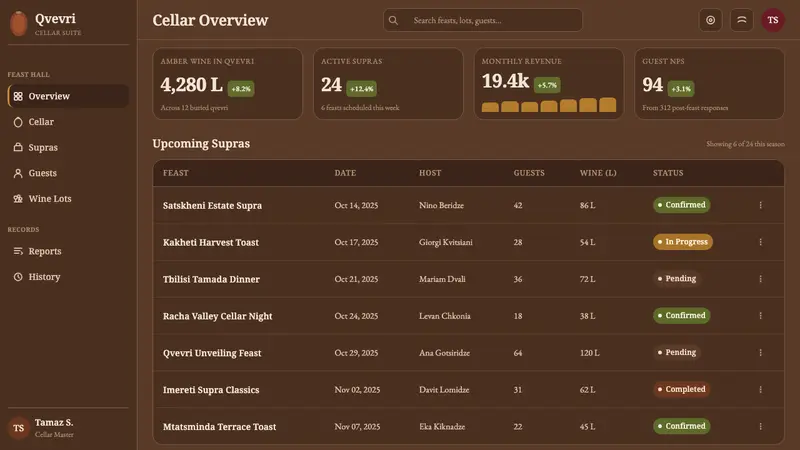
Task: Click the first bar in Monthly Revenue chart
Action: tap(490, 107)
